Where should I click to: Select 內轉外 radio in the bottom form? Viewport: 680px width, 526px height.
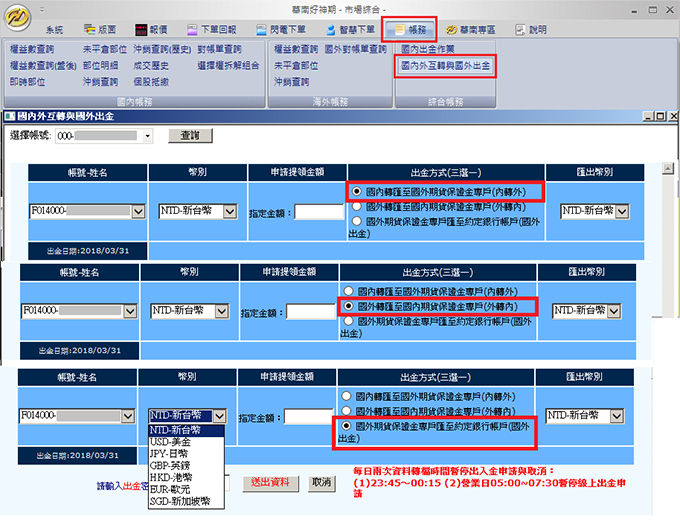pyautogui.click(x=346, y=396)
